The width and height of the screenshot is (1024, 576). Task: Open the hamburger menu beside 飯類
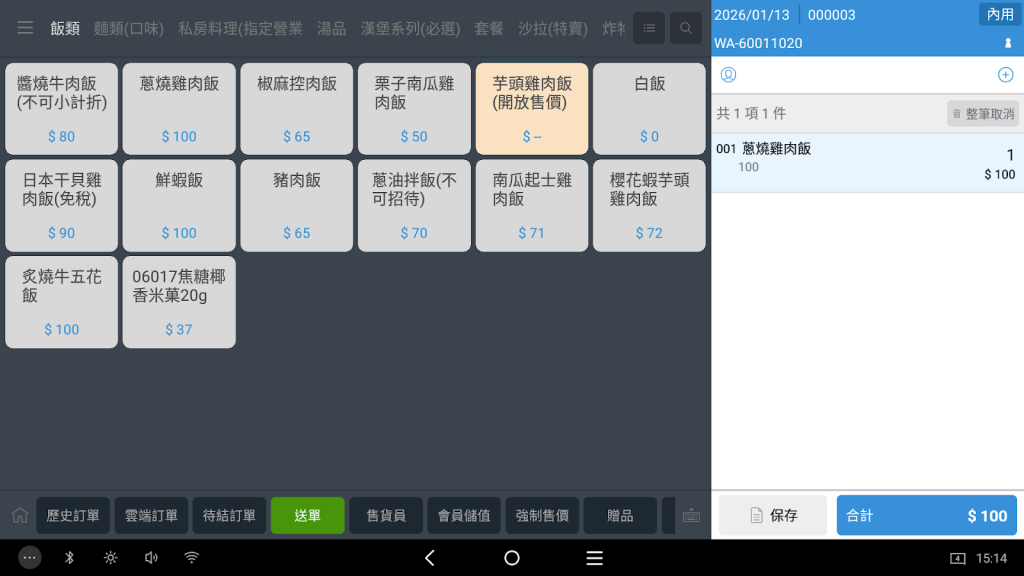[x=25, y=28]
